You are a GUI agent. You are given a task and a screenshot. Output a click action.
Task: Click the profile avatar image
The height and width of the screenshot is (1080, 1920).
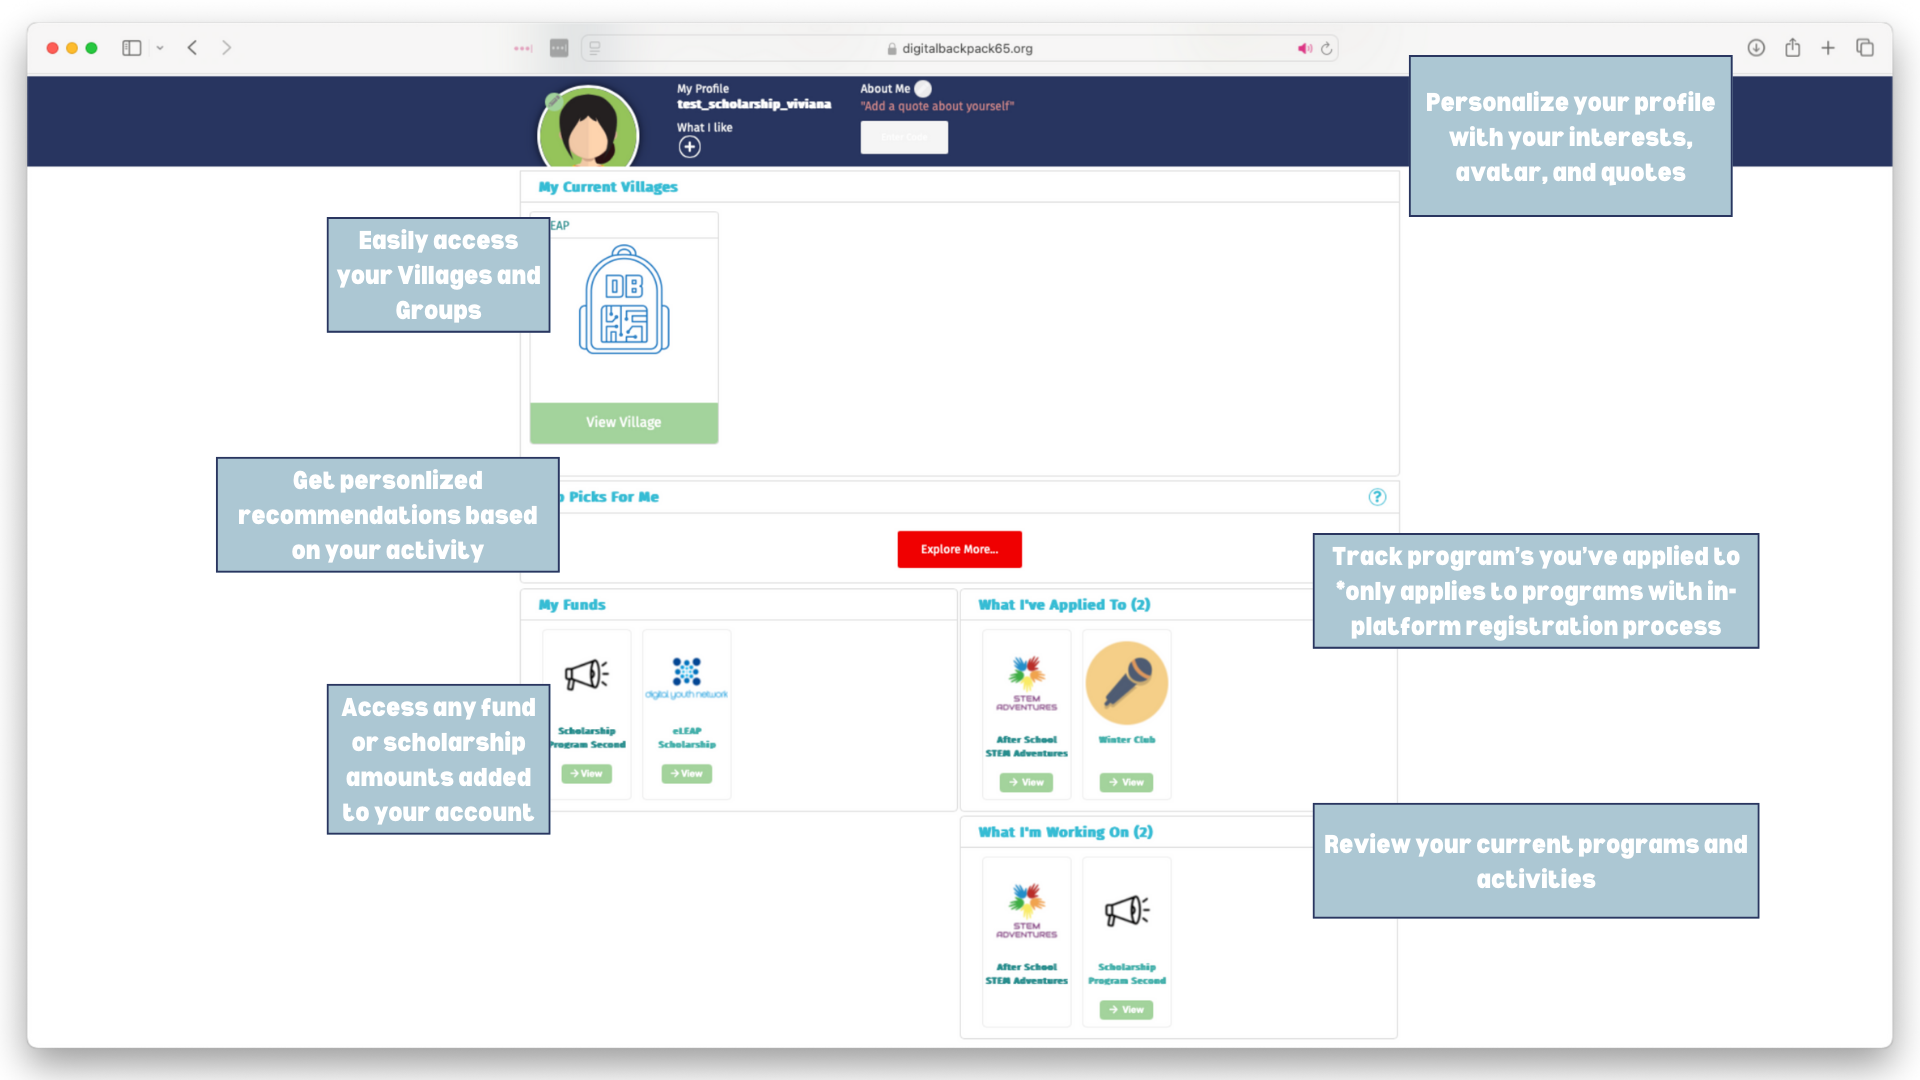point(588,128)
